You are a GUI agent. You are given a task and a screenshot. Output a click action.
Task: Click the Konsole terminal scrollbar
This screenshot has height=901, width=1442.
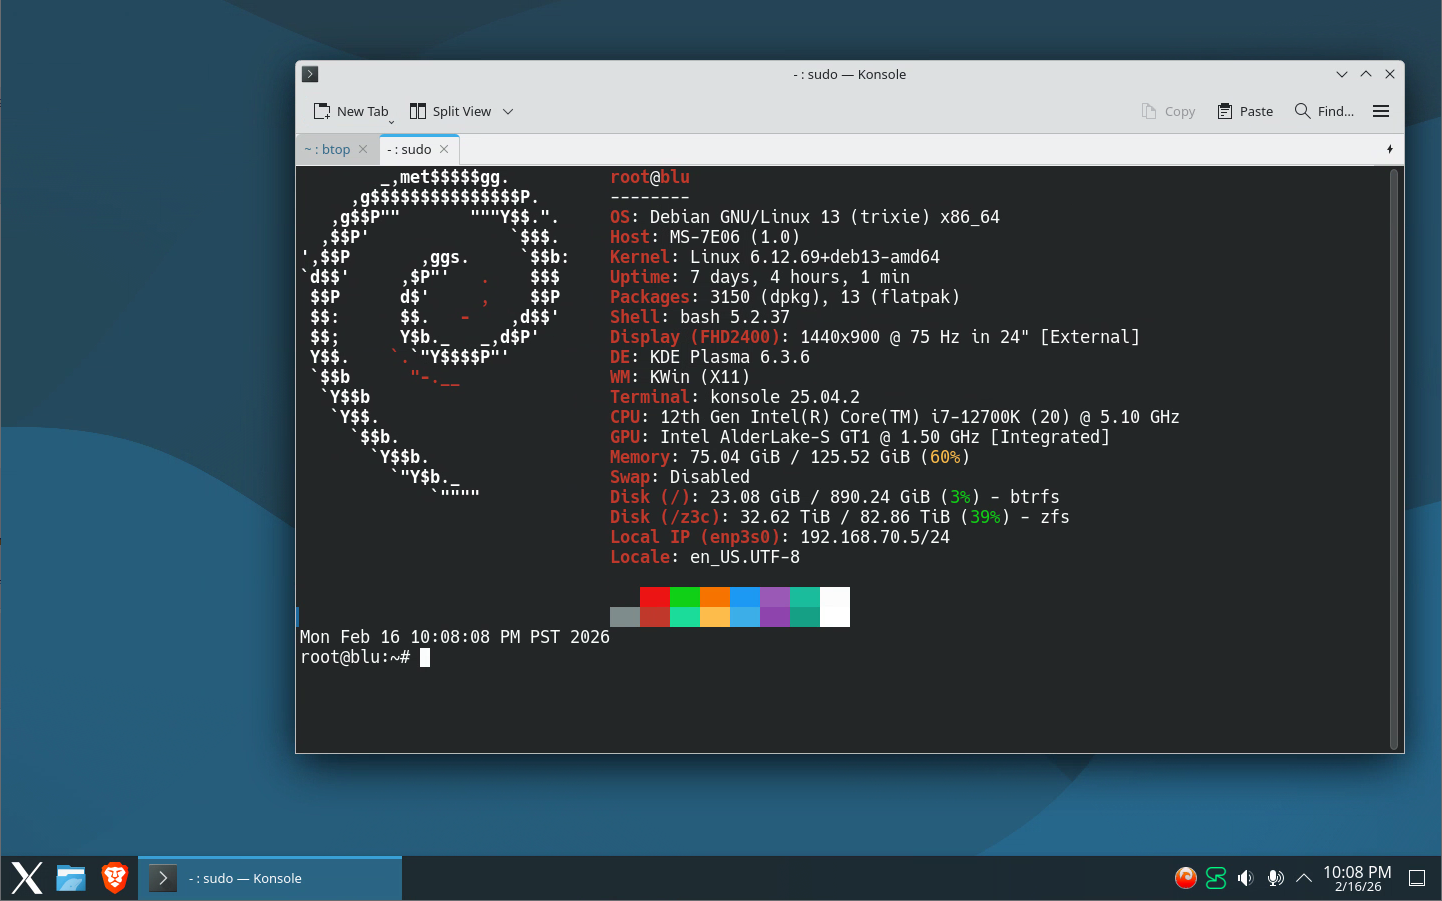(1393, 459)
